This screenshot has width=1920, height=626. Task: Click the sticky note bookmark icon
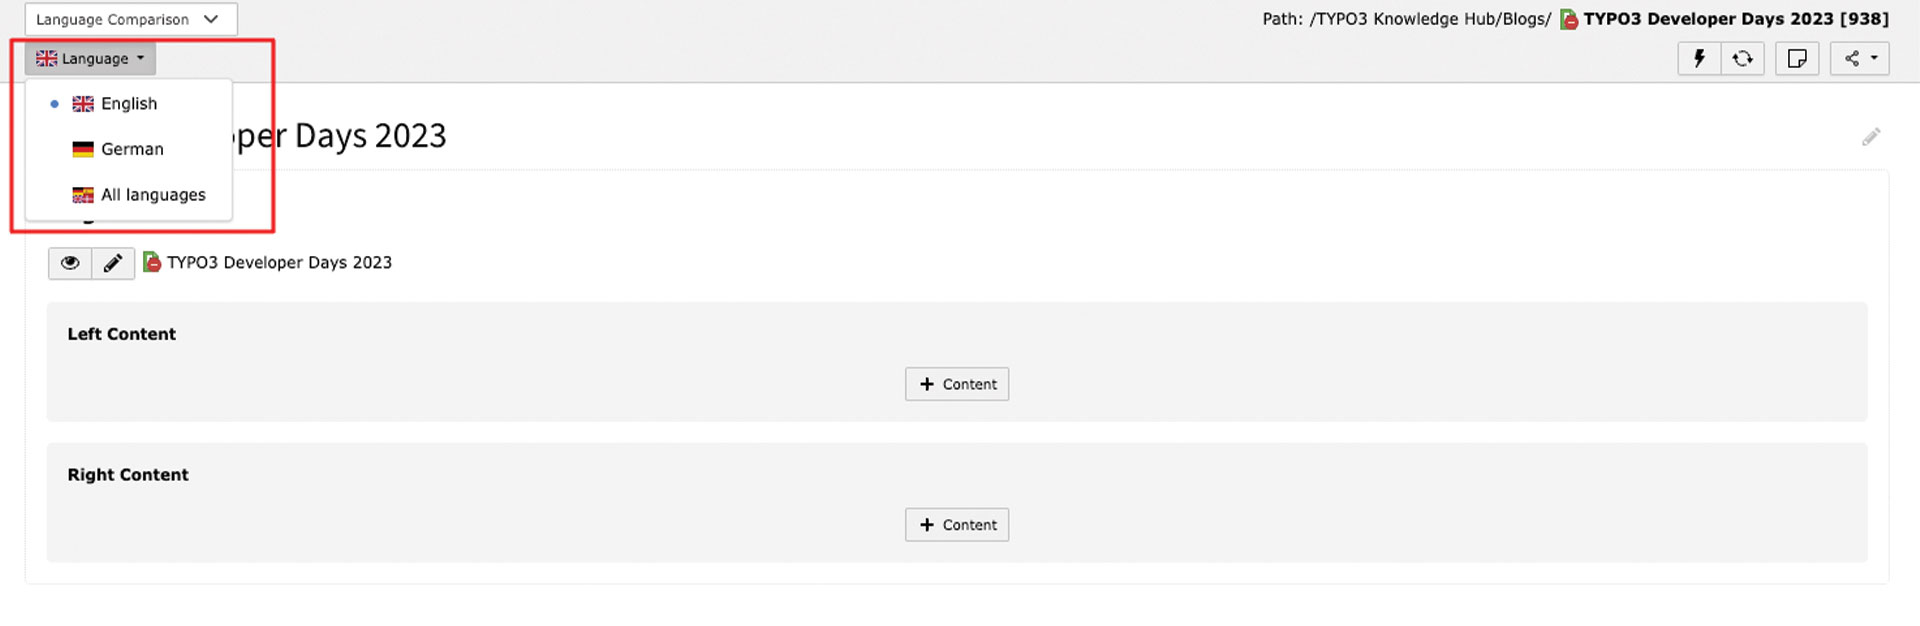(x=1797, y=59)
